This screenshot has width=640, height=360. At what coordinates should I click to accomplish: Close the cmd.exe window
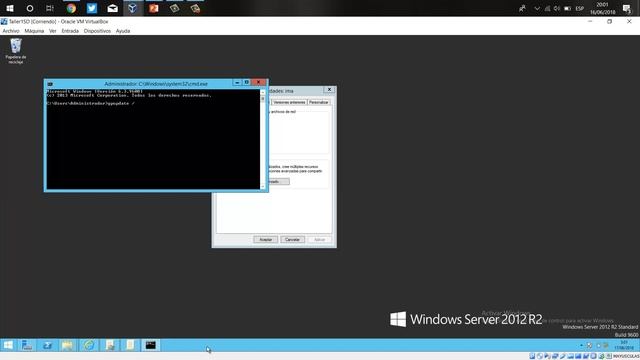pyautogui.click(x=258, y=82)
